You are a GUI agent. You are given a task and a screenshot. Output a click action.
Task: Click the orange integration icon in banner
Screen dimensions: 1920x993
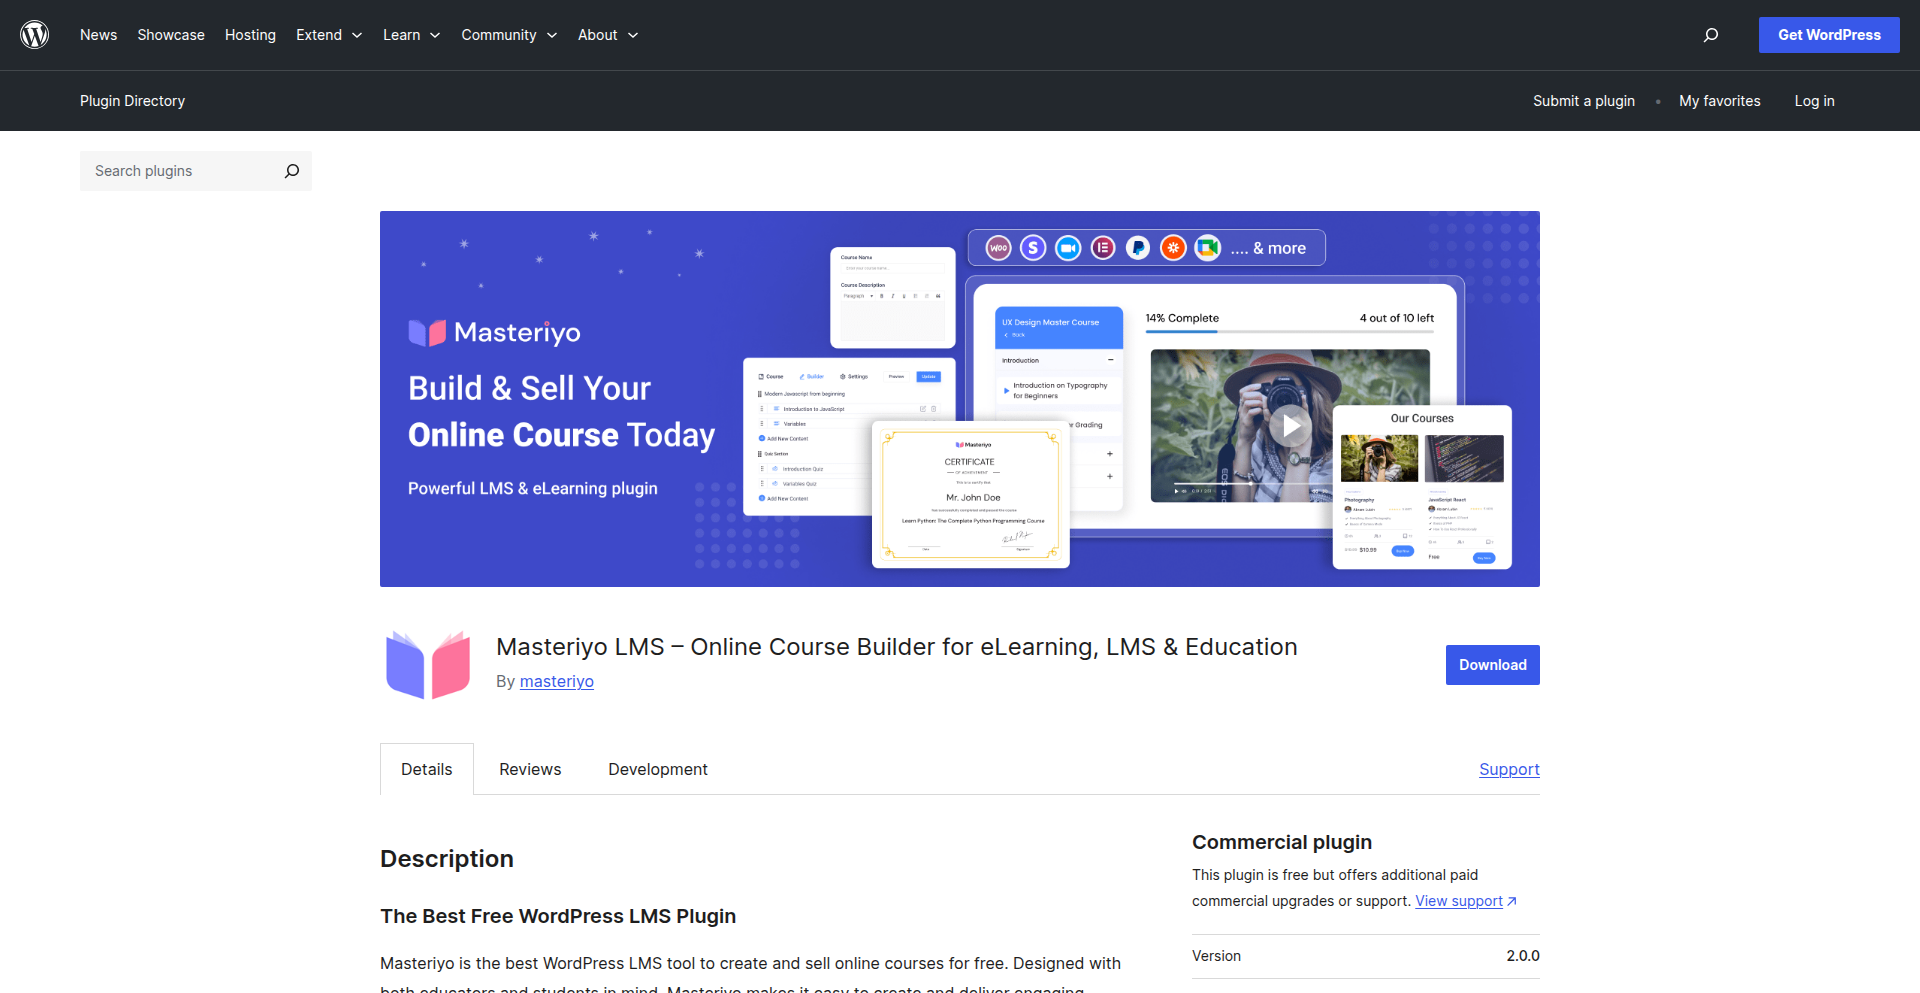point(1173,248)
